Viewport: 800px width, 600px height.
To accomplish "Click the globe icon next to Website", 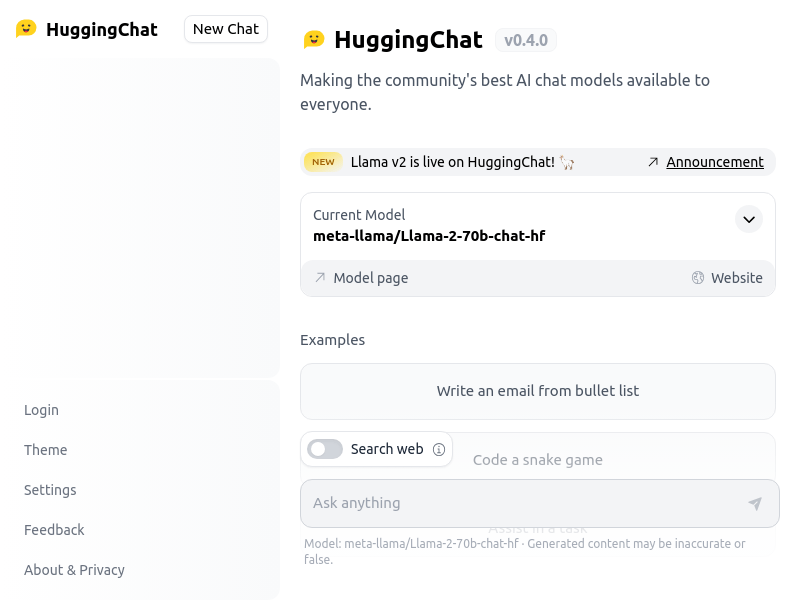I will point(697,278).
